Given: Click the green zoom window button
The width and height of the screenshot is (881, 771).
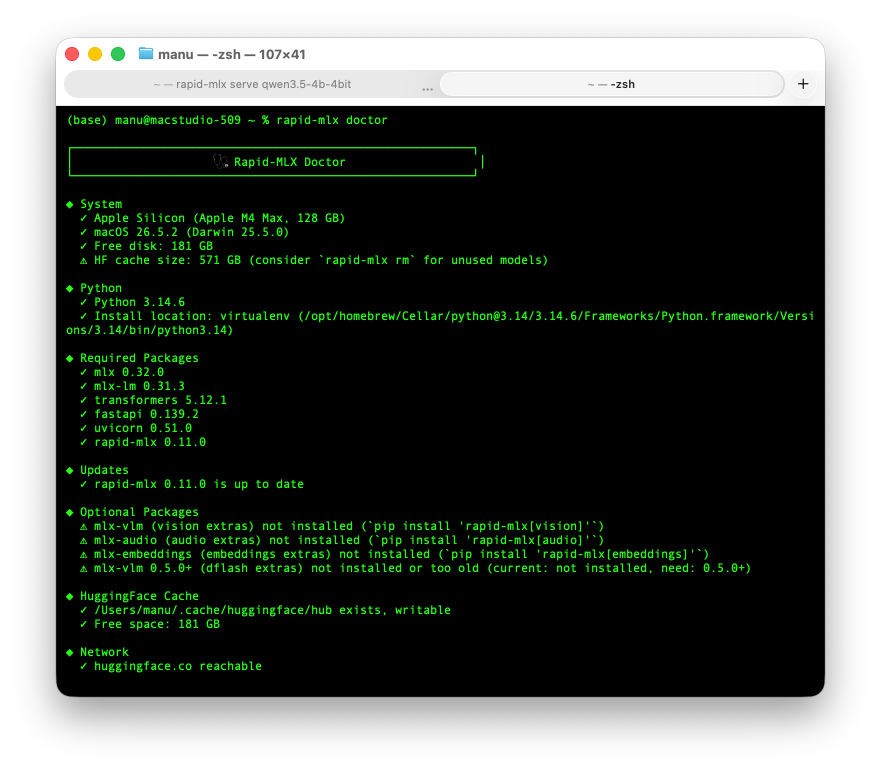Looking at the screenshot, I should point(118,54).
